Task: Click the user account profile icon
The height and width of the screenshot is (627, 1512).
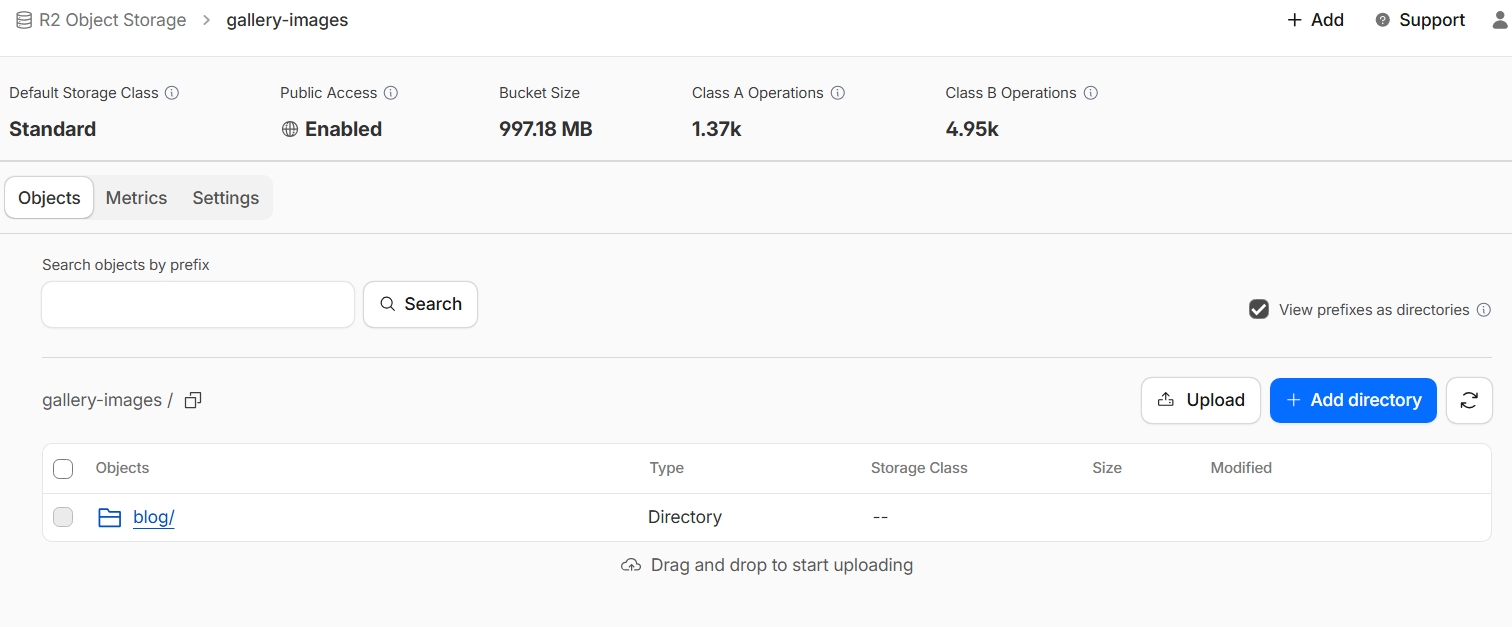Action: tap(1502, 20)
